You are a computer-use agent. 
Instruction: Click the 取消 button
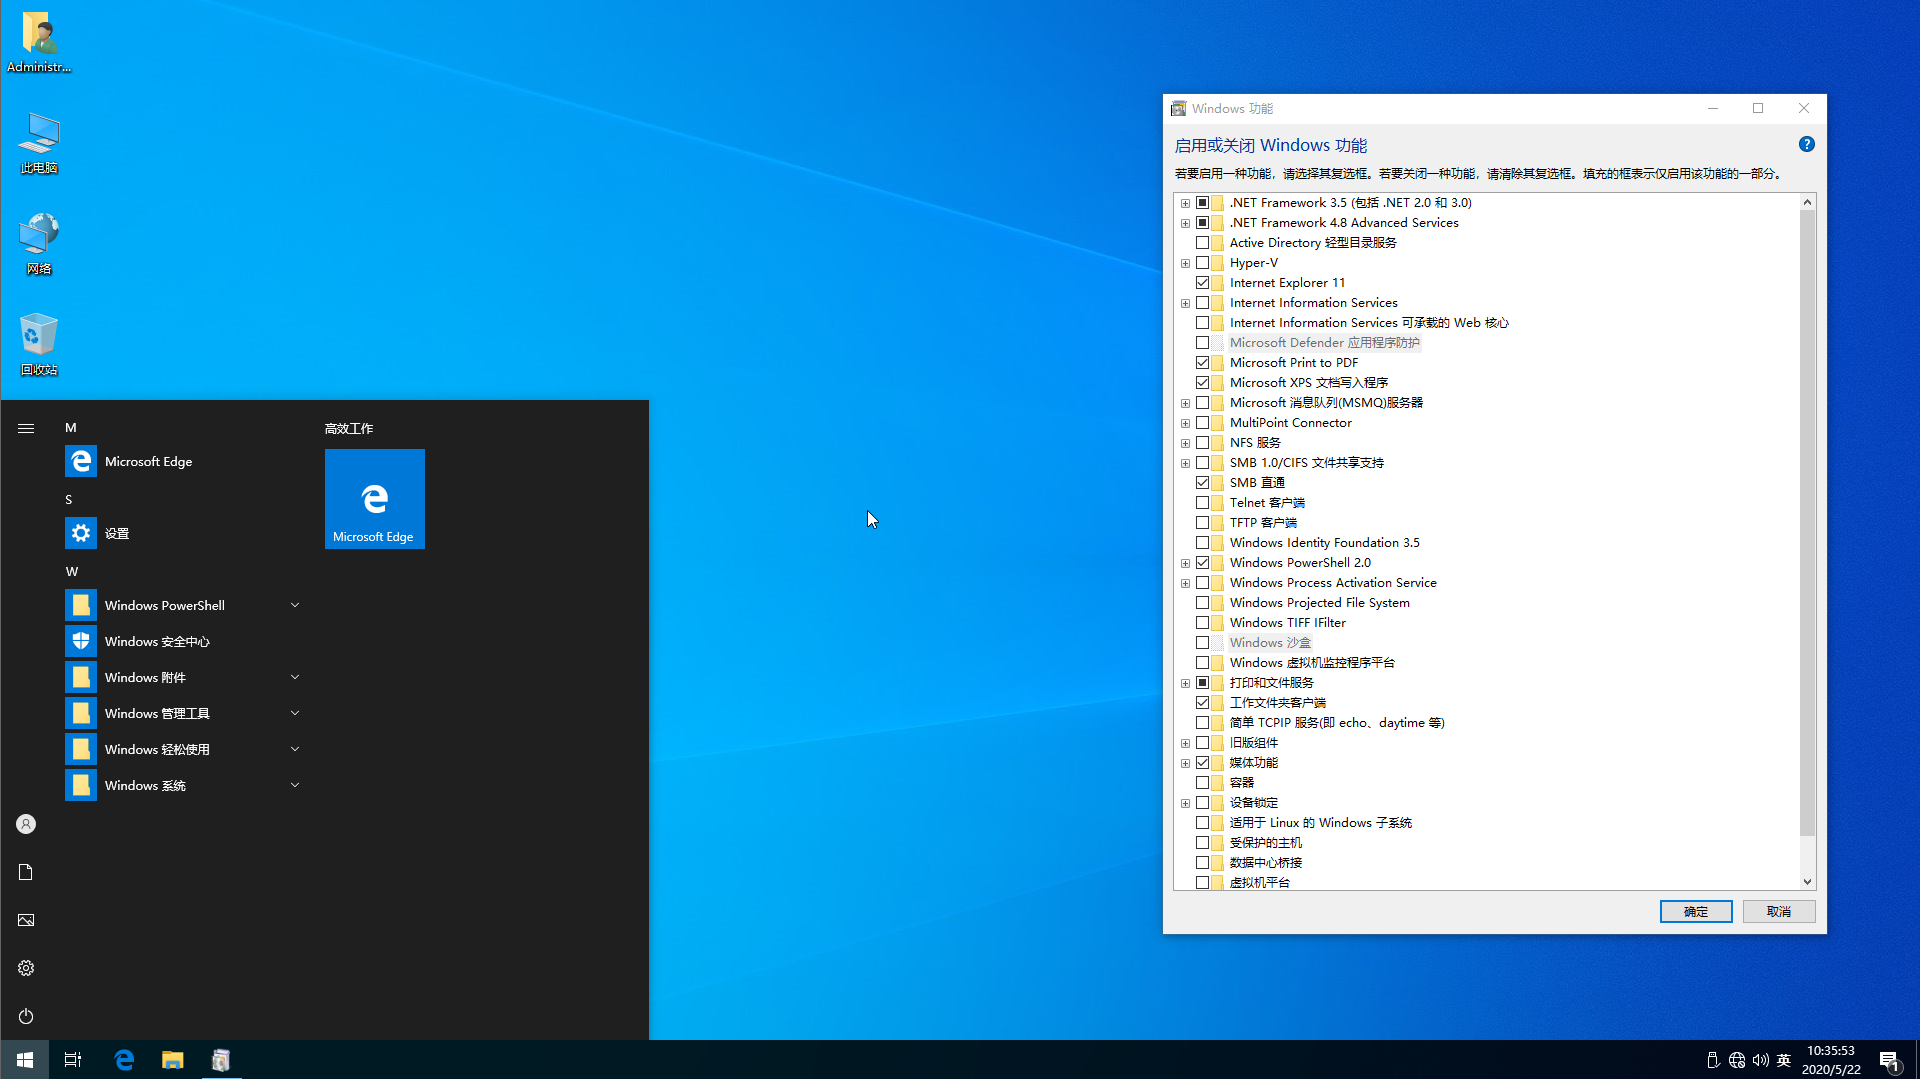coord(1779,911)
